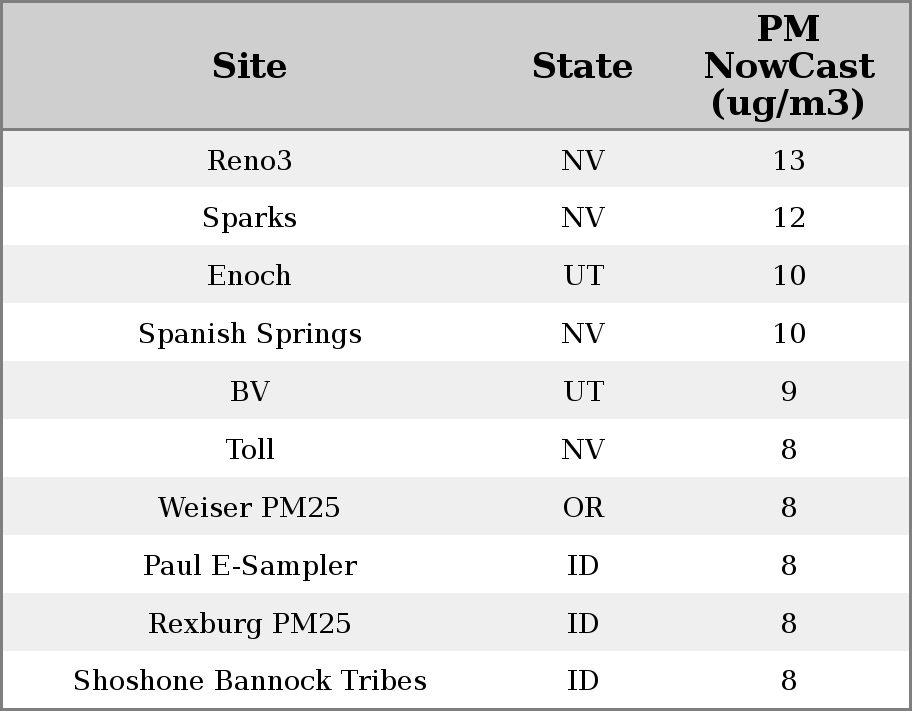Click the Paul E-Sampler site name
Screen dimensions: 912x711
click(250, 566)
